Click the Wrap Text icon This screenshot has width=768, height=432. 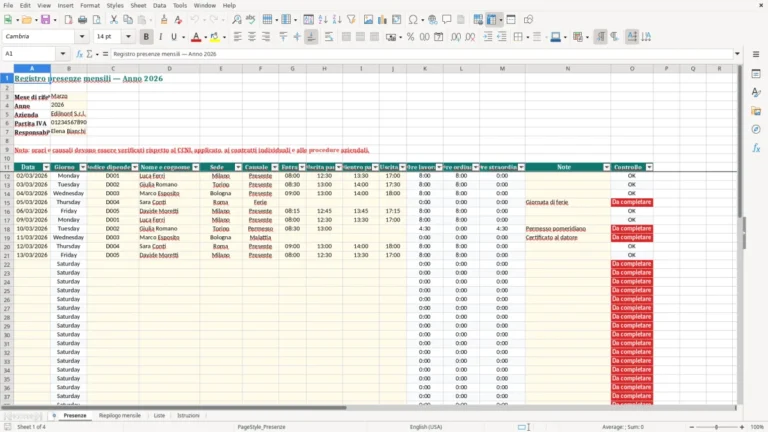pyautogui.click(x=329, y=37)
